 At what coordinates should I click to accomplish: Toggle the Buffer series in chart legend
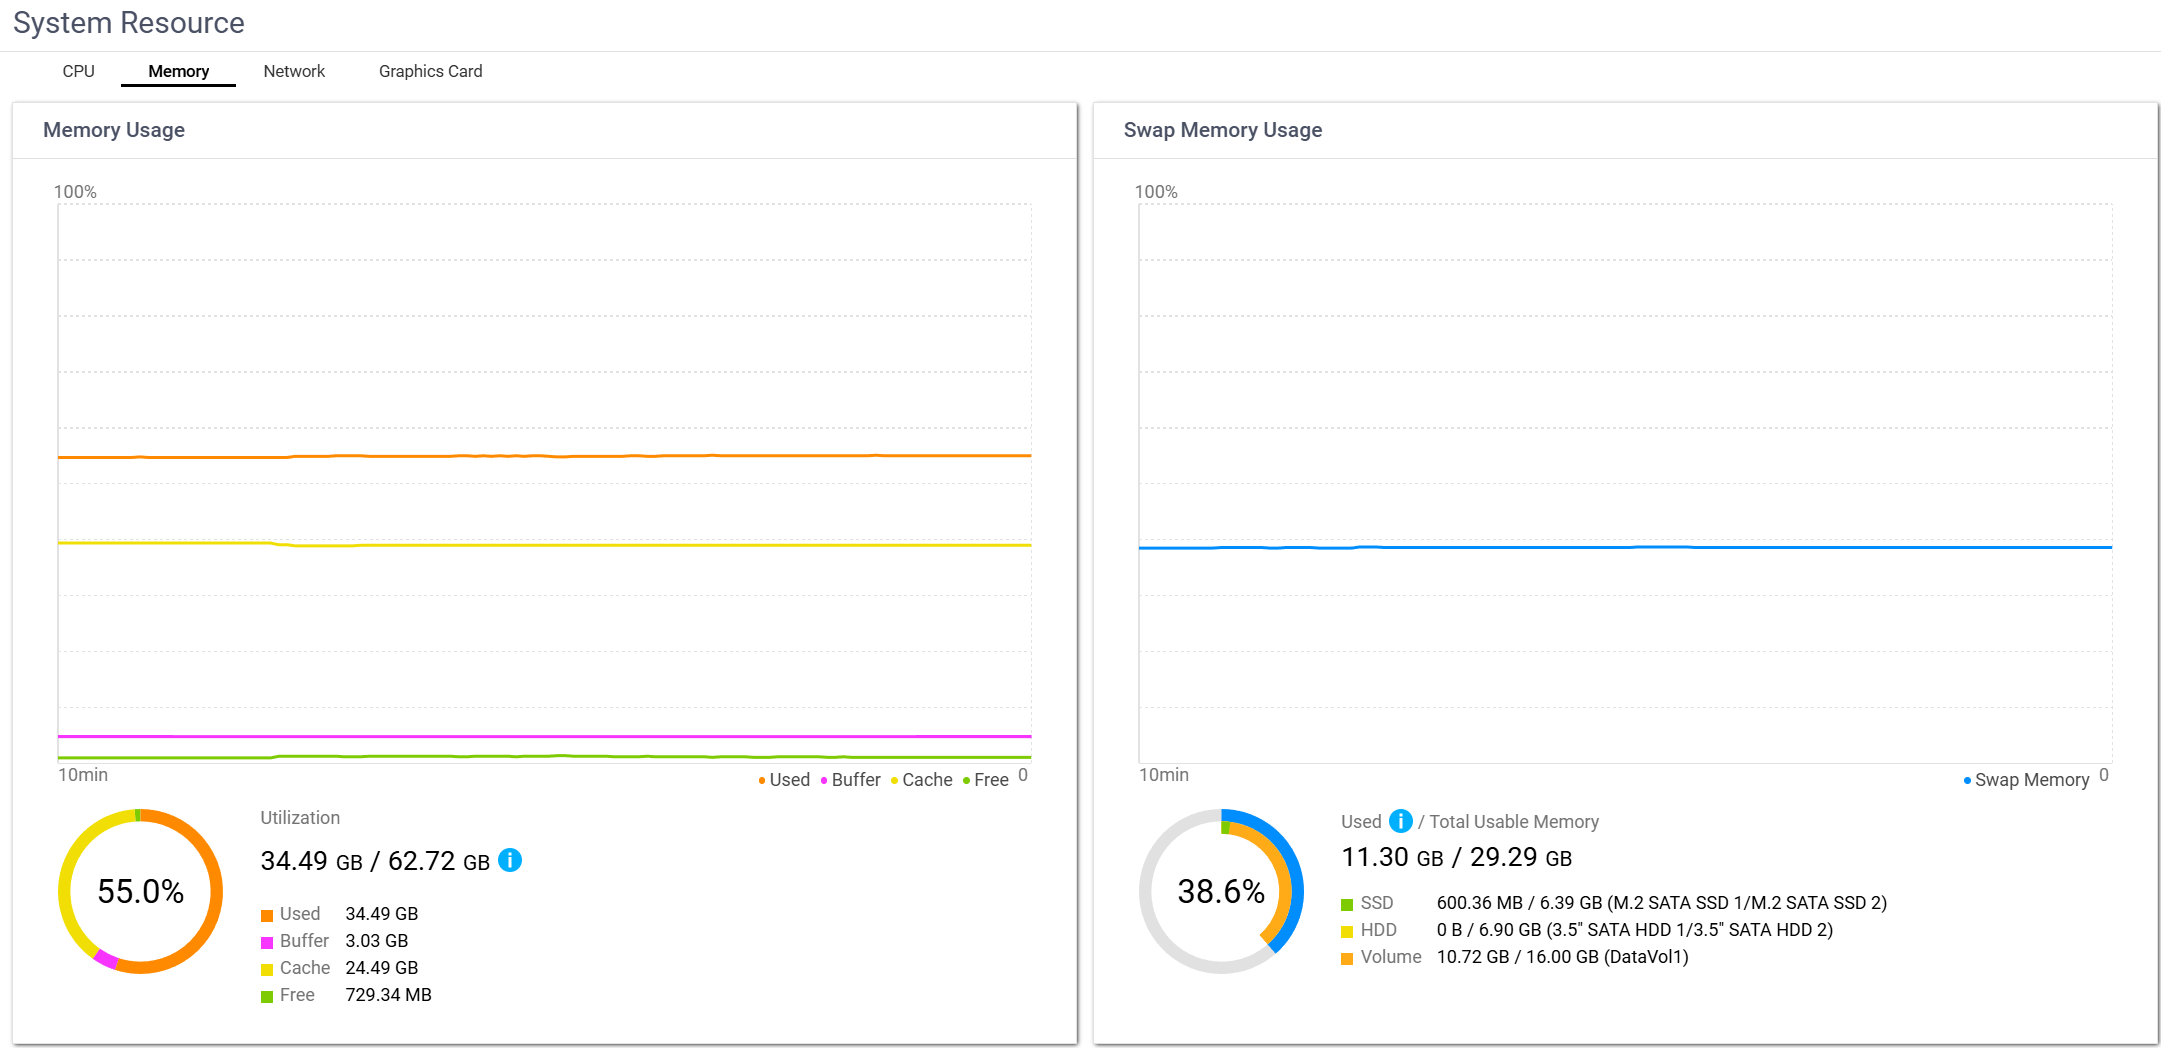click(x=851, y=780)
